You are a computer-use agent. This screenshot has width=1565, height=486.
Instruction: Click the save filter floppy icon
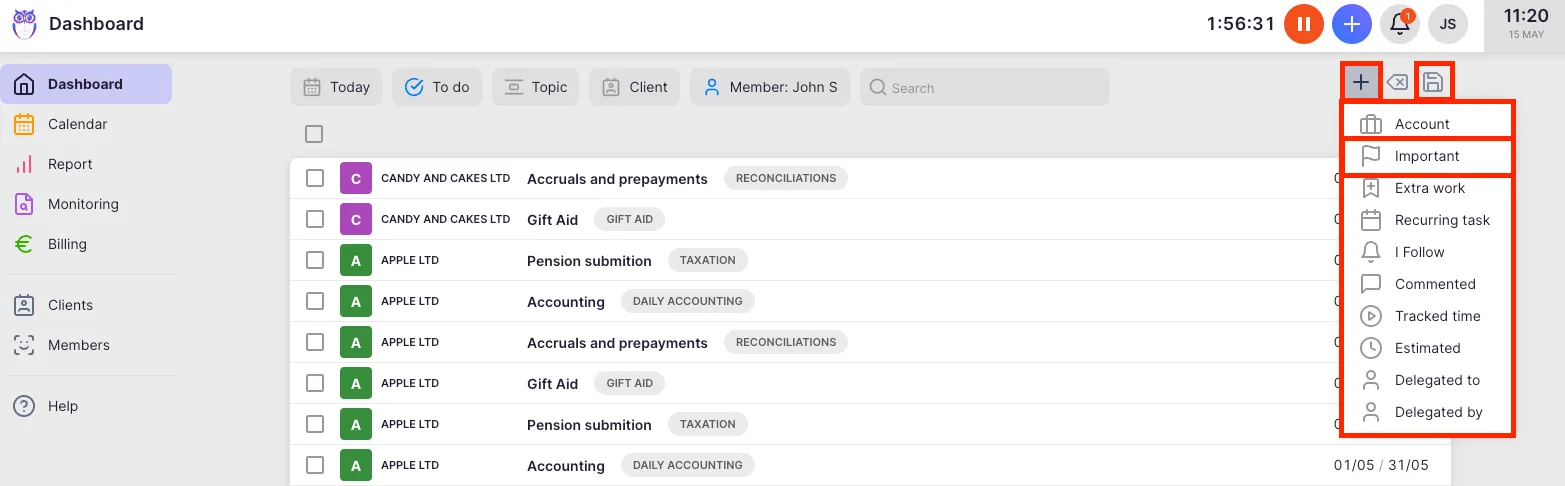[1433, 82]
